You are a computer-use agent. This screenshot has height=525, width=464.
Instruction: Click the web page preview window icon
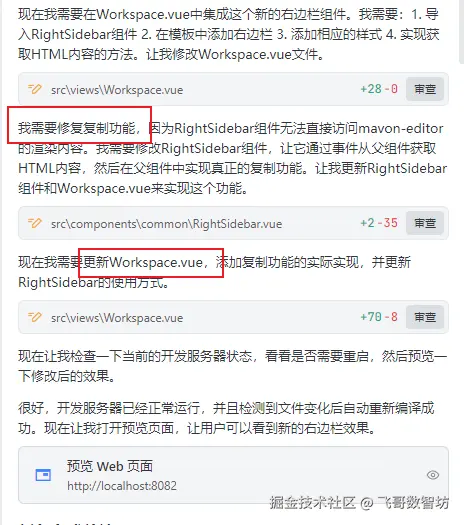point(43,475)
